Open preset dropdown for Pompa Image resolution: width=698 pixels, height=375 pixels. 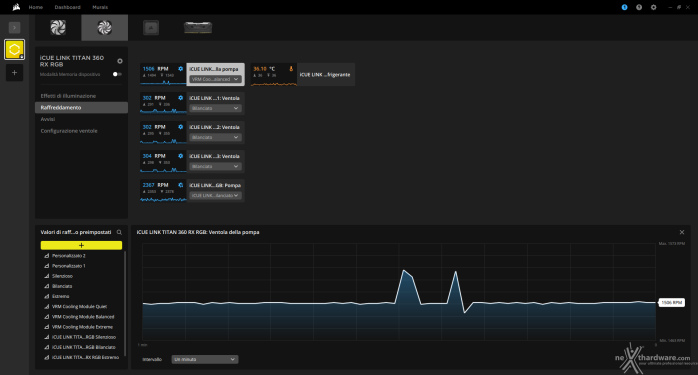[215, 196]
